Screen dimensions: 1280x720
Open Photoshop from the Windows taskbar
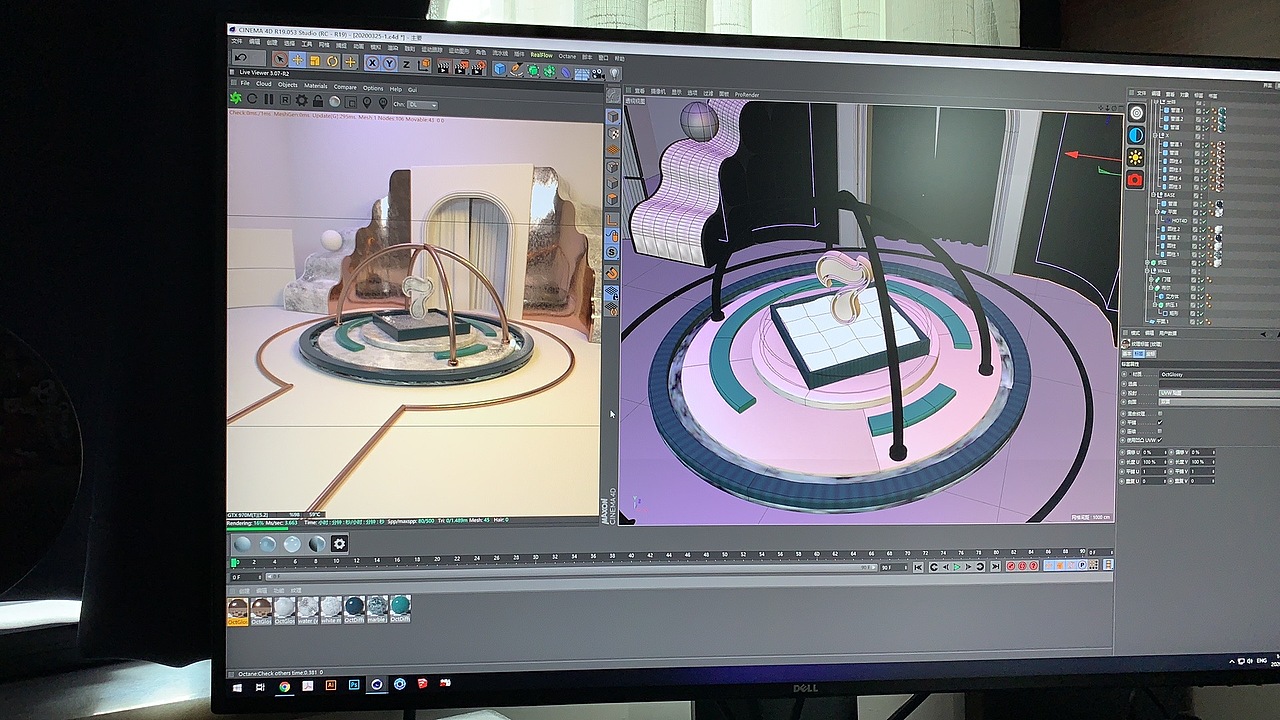point(354,685)
